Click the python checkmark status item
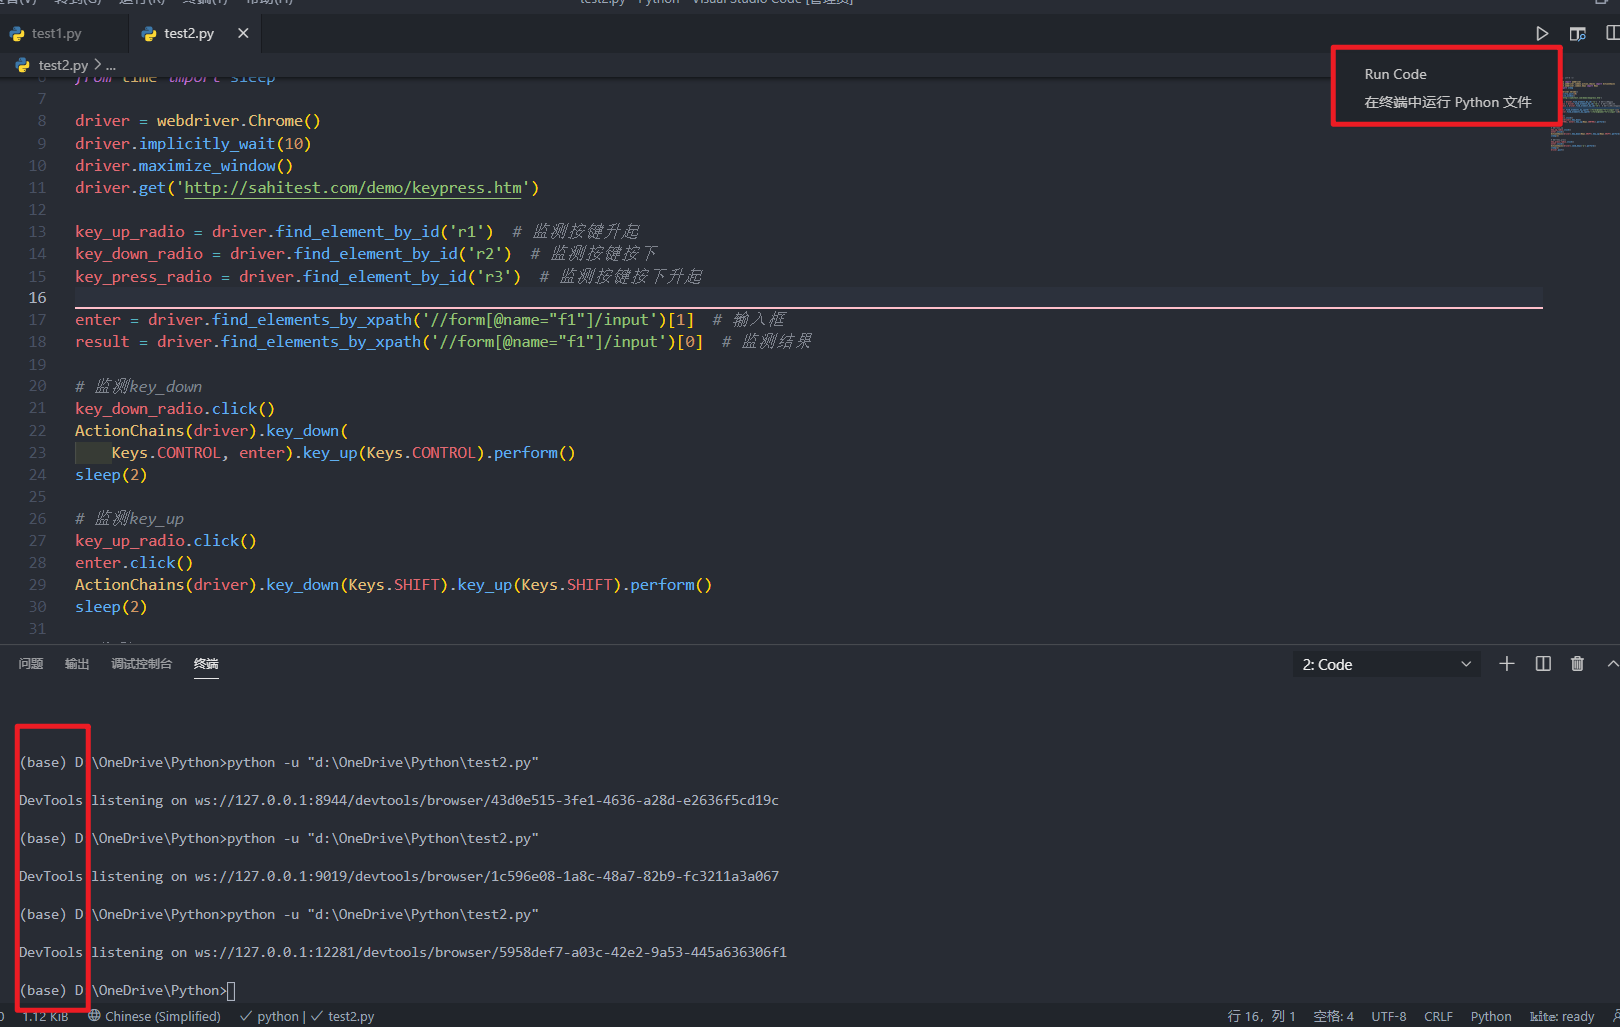The image size is (1620, 1027). tap(270, 1016)
